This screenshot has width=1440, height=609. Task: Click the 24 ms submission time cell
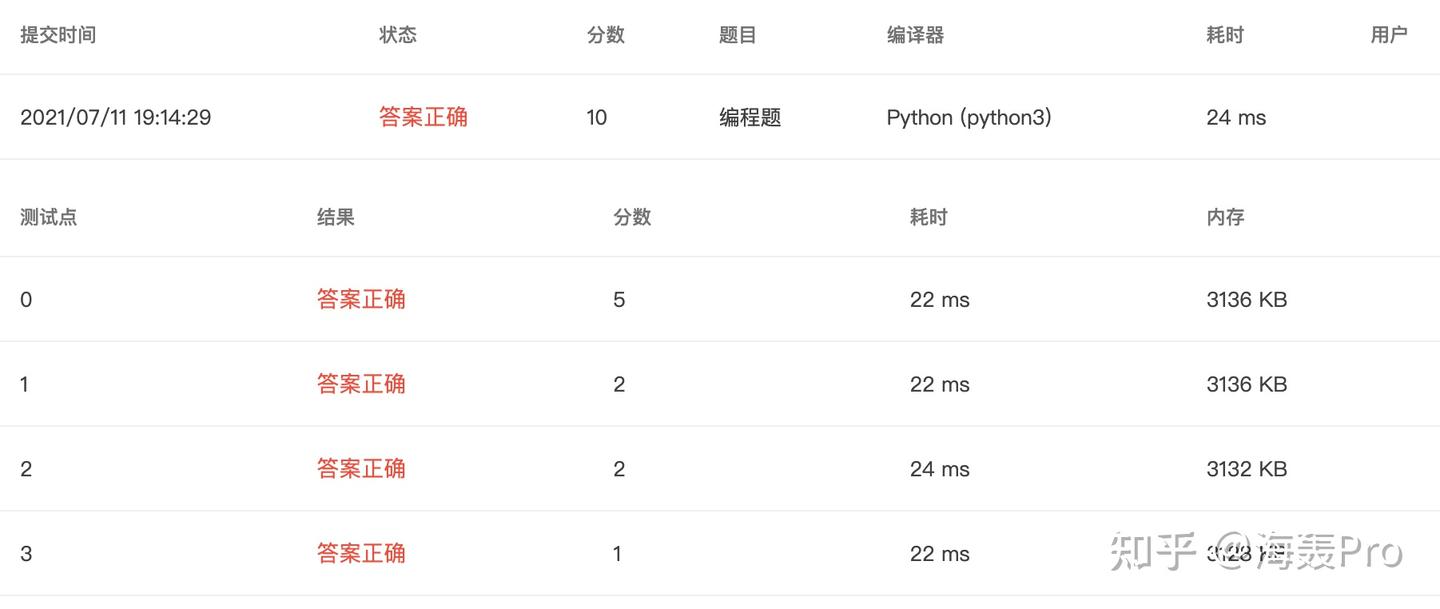[x=1236, y=117]
